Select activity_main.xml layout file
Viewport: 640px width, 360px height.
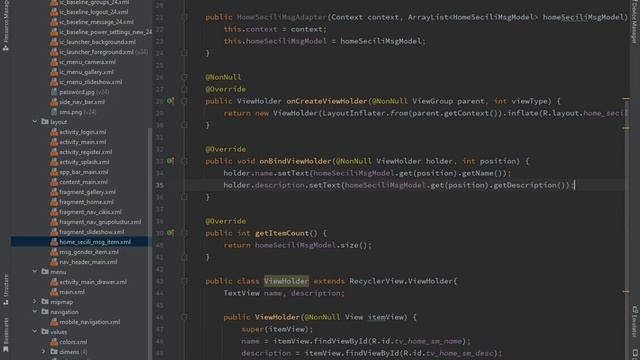tap(78, 142)
